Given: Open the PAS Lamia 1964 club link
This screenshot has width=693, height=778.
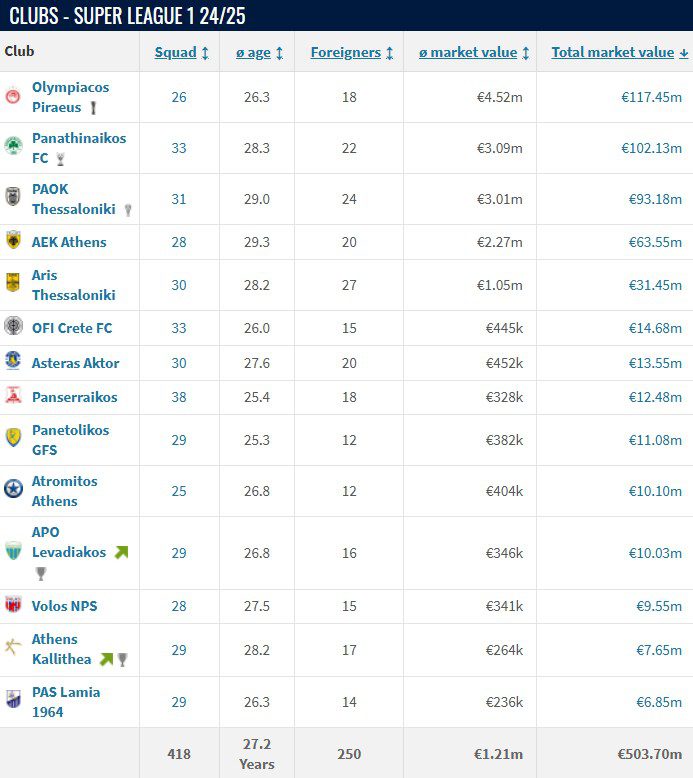Looking at the screenshot, I should (x=66, y=701).
